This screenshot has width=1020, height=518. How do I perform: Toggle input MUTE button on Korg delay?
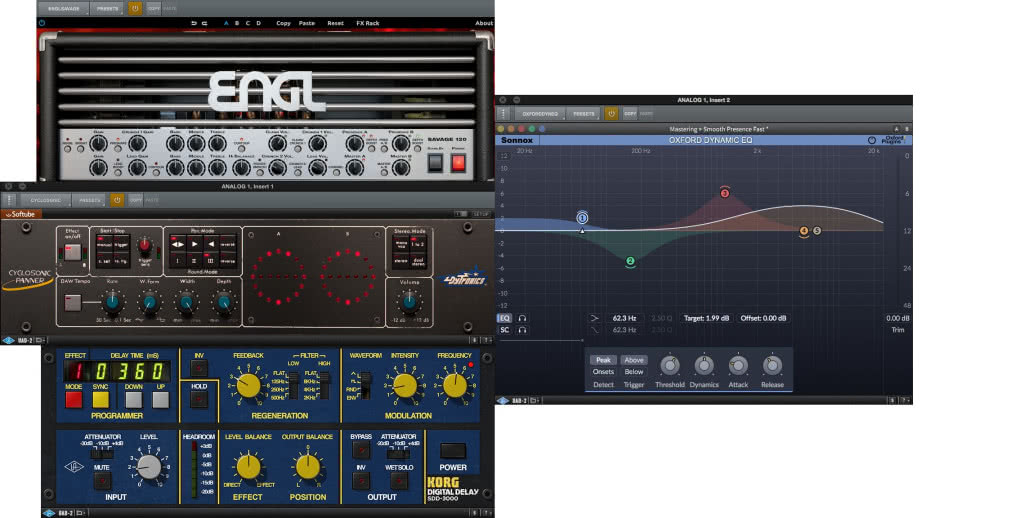[x=101, y=480]
